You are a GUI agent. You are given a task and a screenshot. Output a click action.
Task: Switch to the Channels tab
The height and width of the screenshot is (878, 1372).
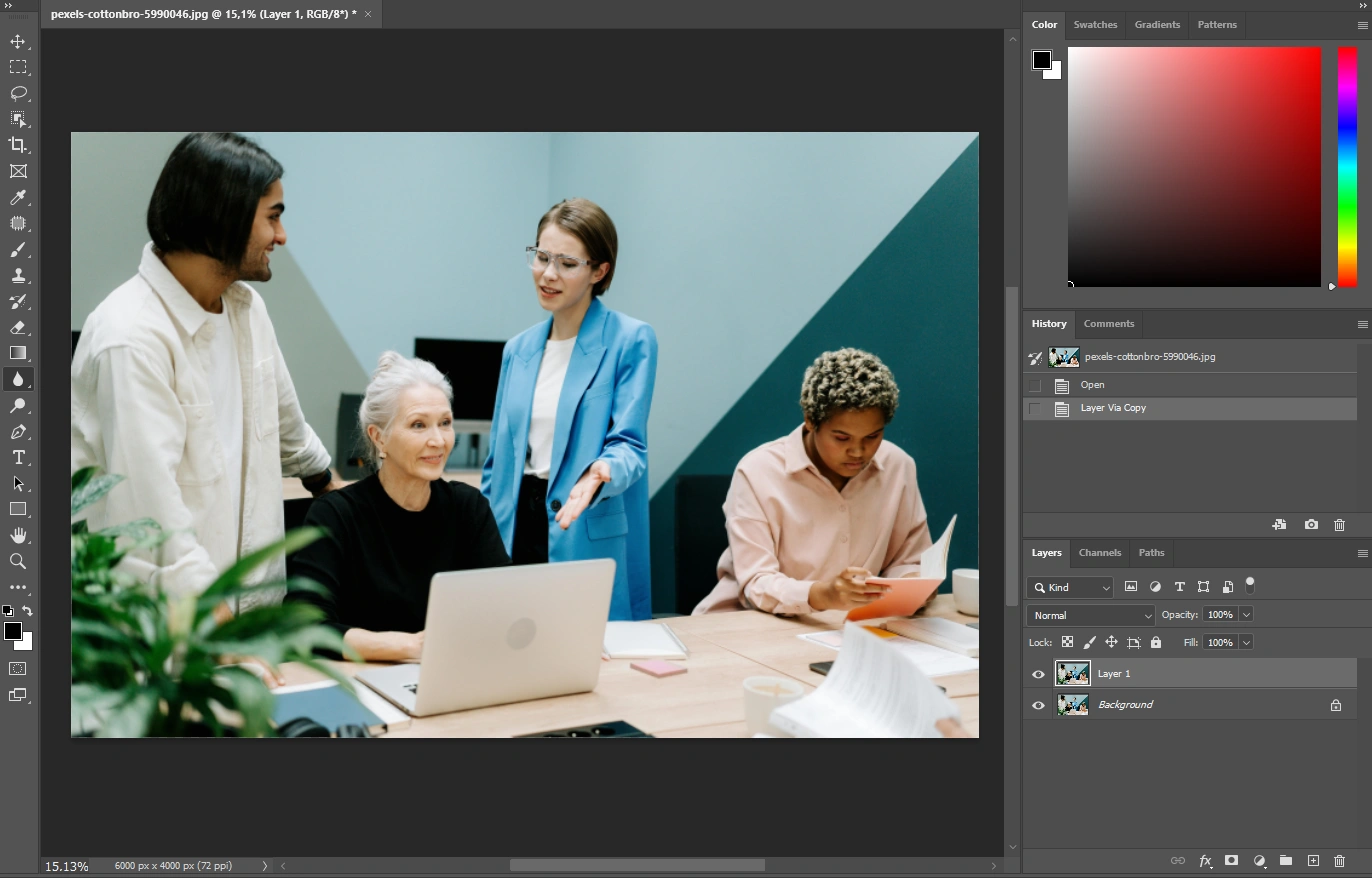tap(1099, 552)
